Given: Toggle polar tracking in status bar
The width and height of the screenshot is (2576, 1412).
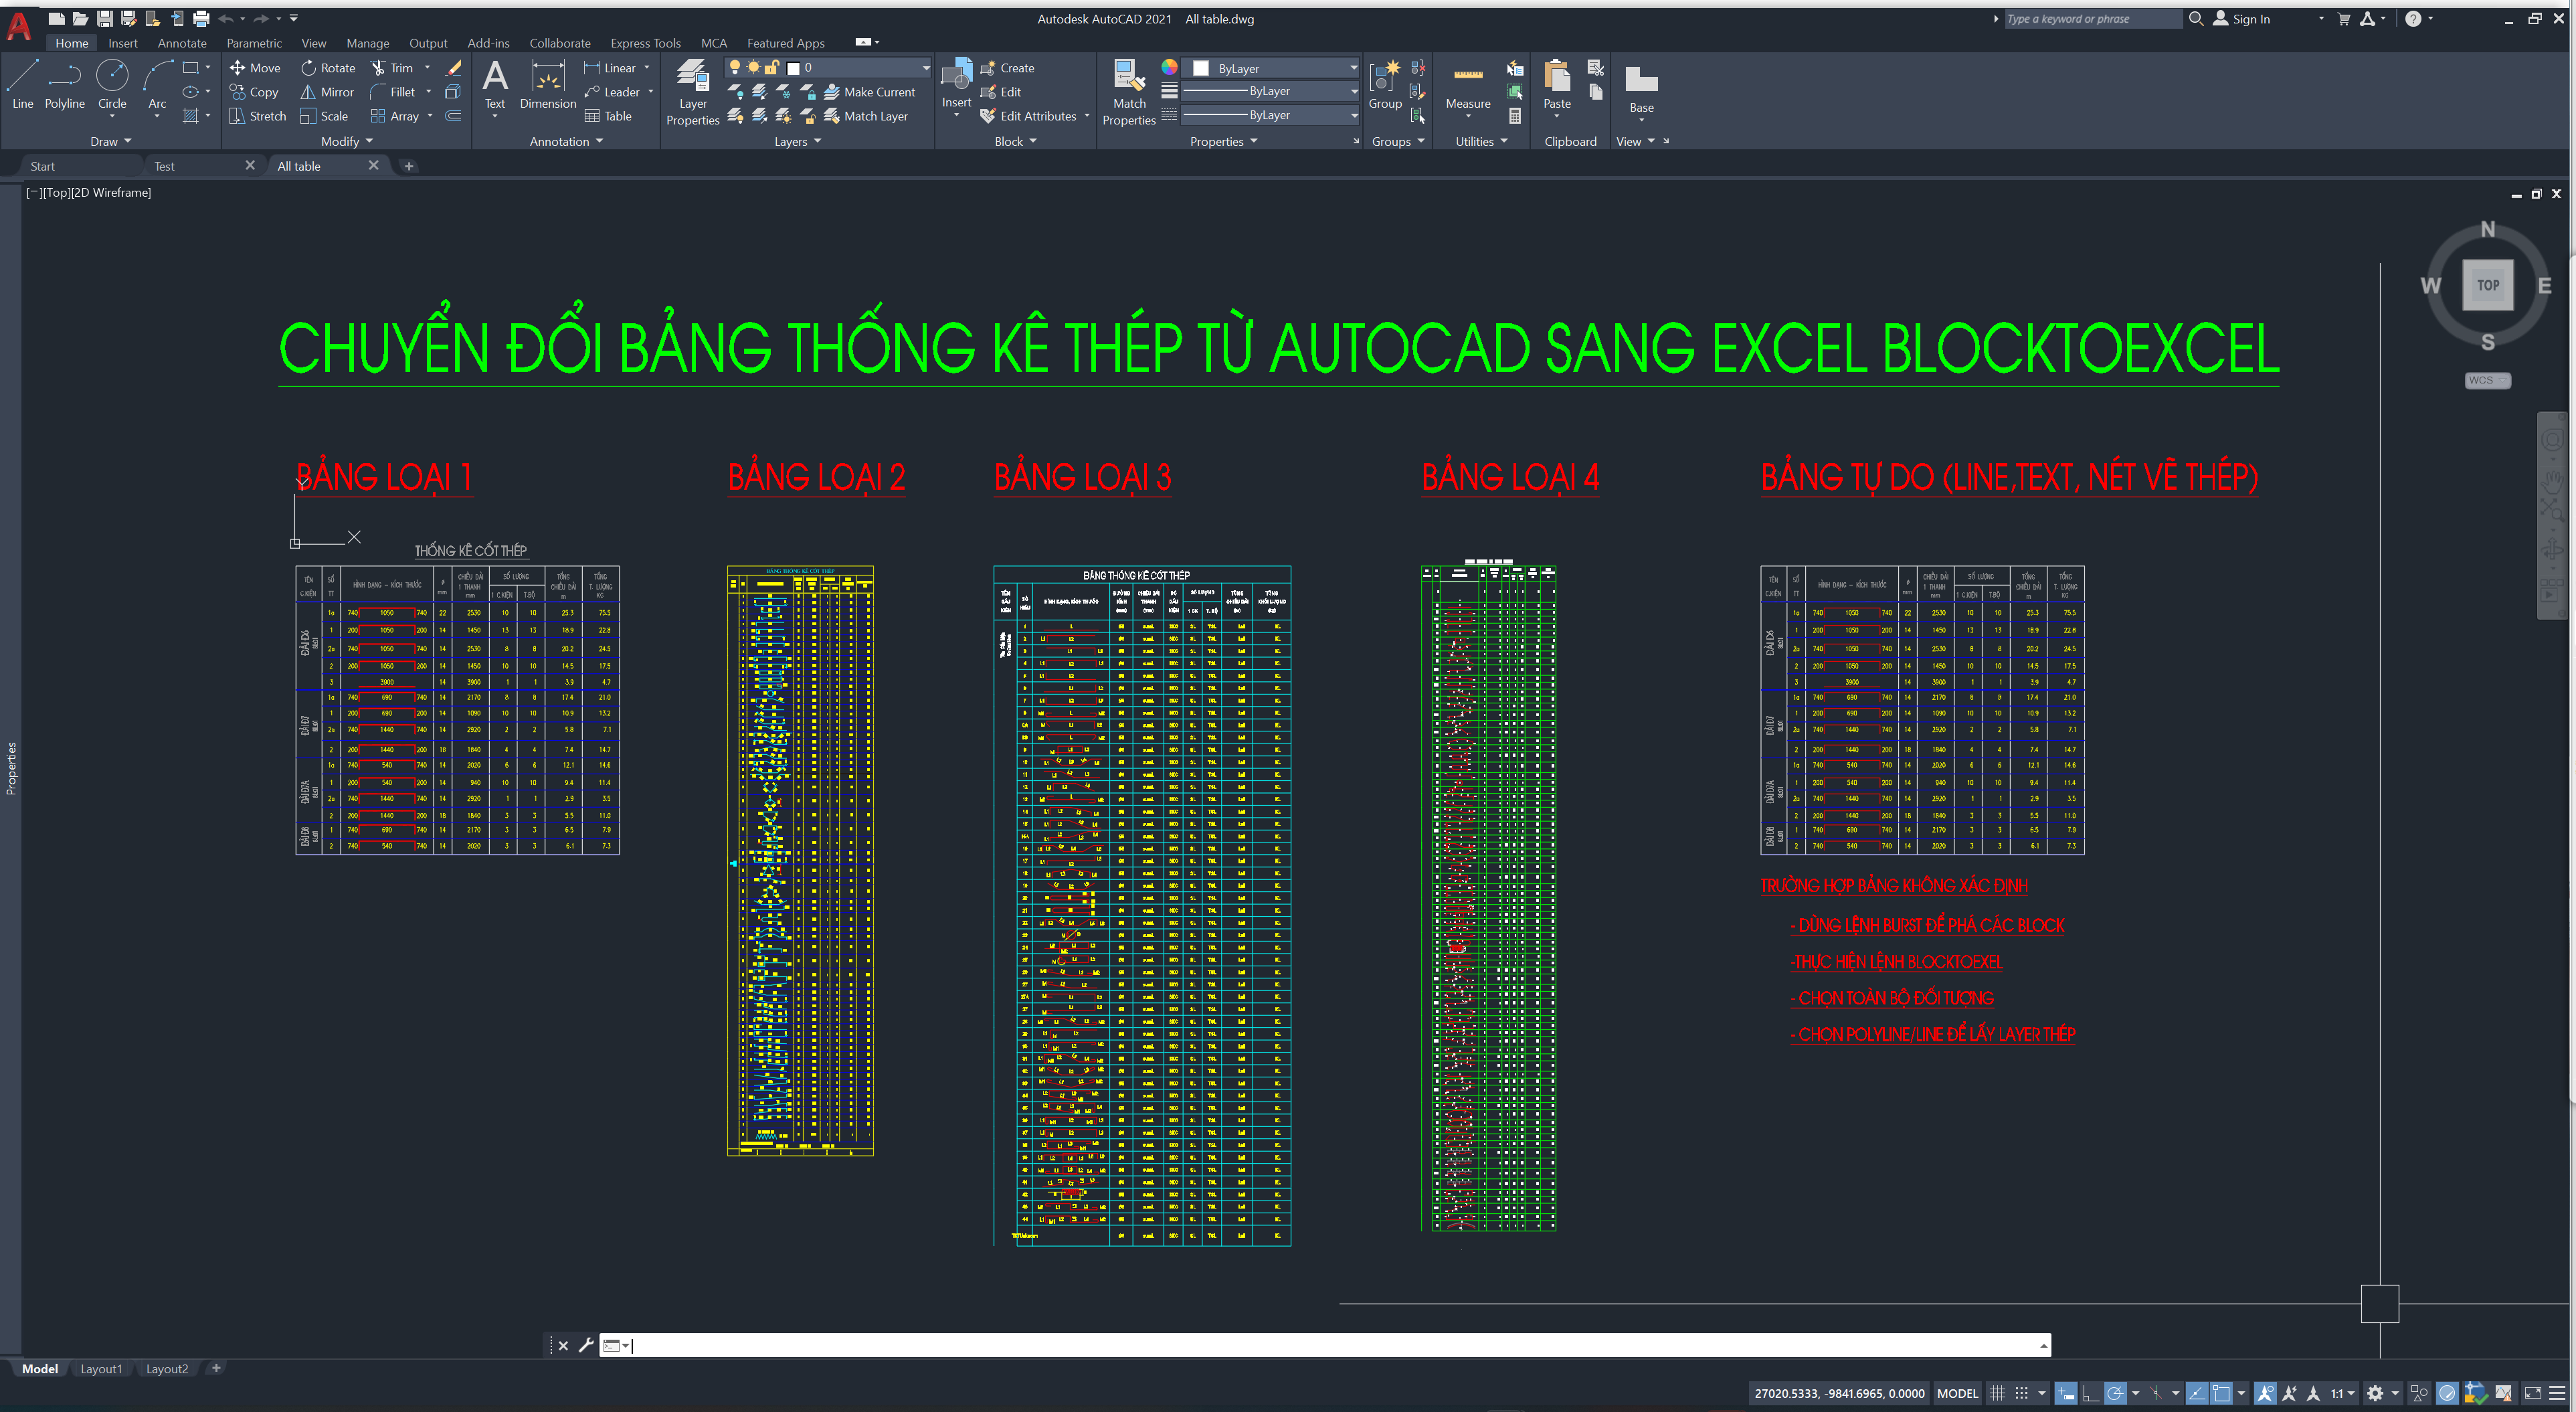Looking at the screenshot, I should point(2115,1393).
